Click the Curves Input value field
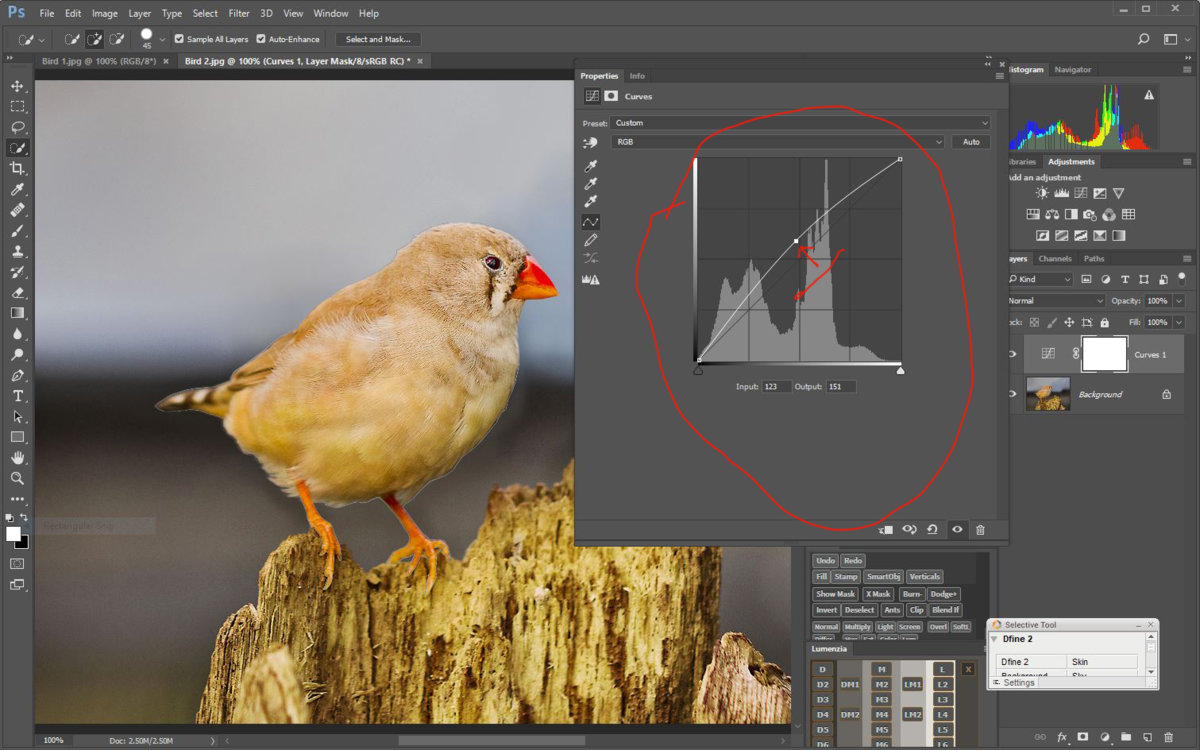The width and height of the screenshot is (1200, 750). pos(776,386)
